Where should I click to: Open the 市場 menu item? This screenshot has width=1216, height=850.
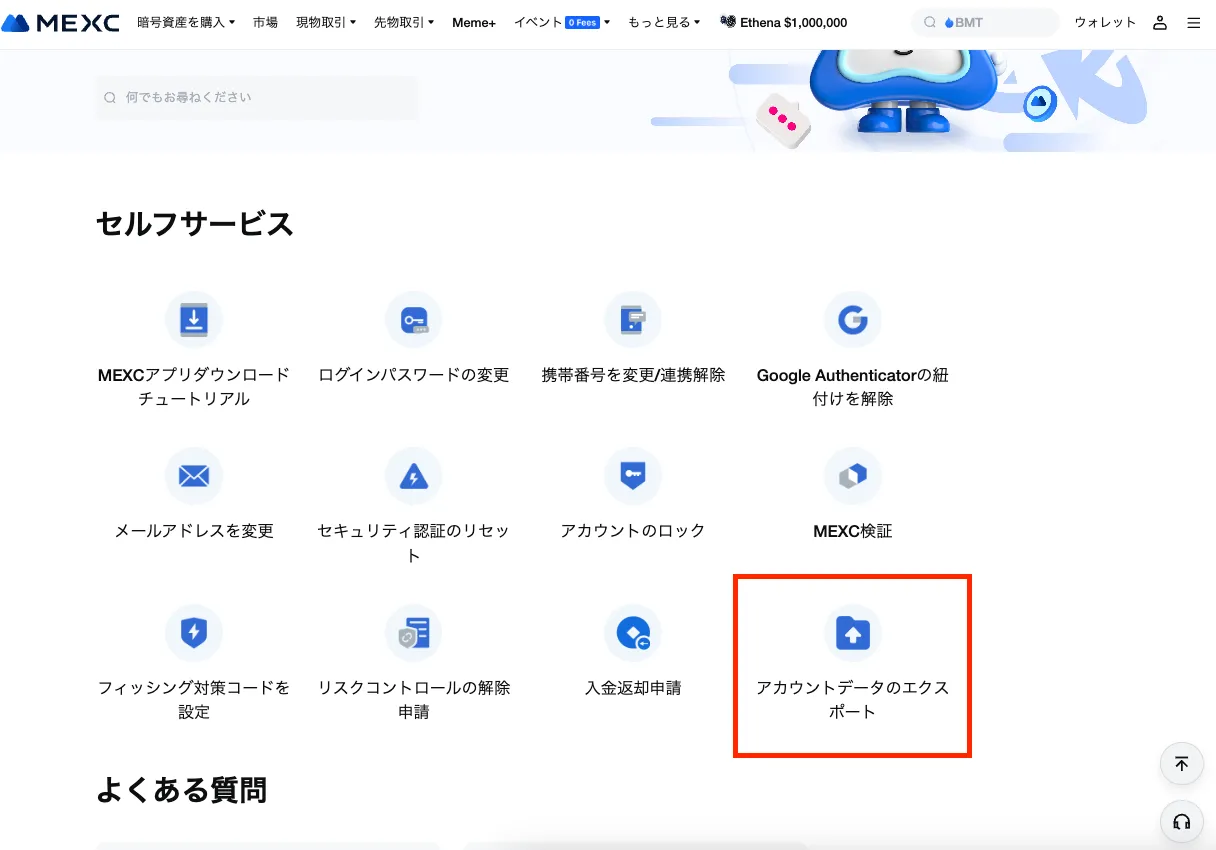[x=265, y=22]
